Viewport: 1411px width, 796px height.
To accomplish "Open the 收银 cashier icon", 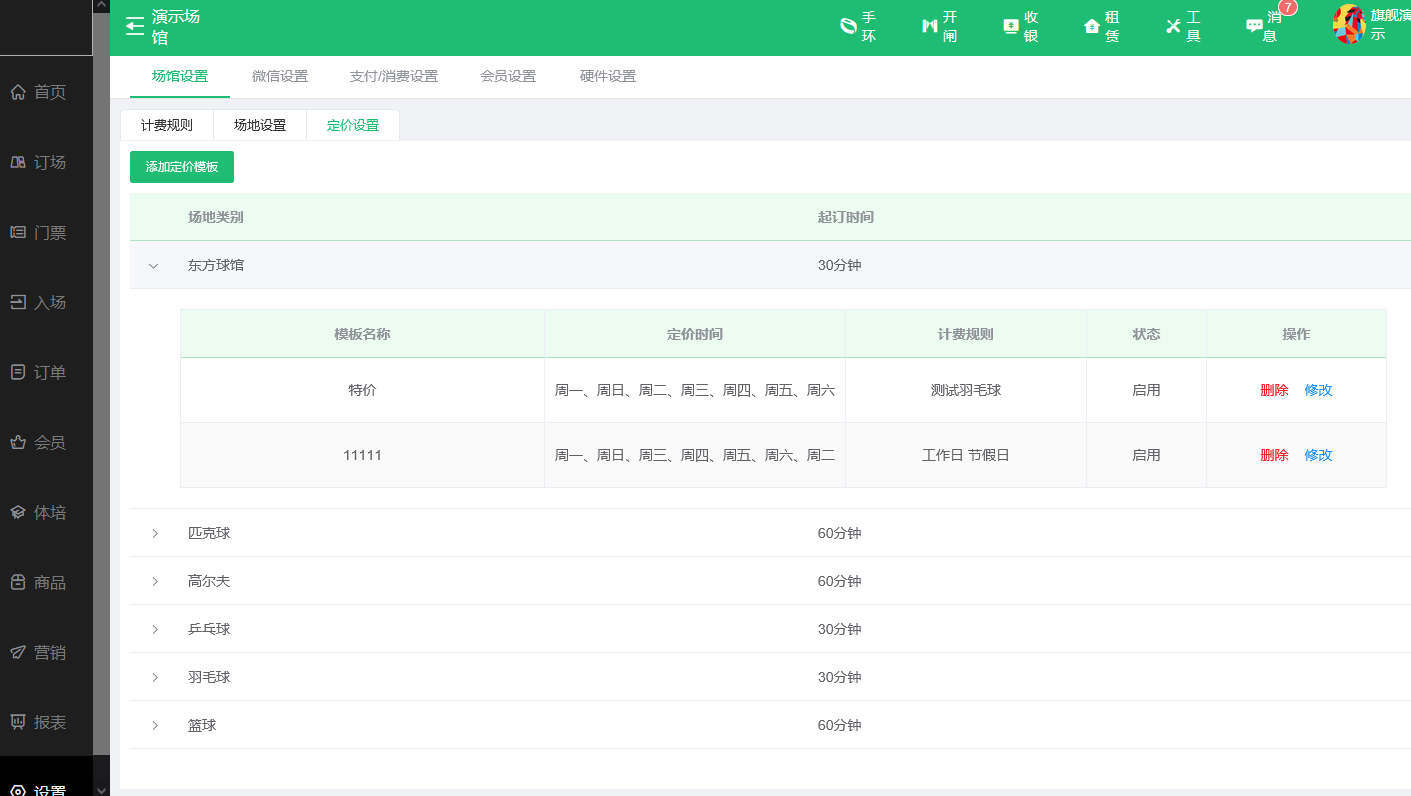I will [x=1011, y=27].
